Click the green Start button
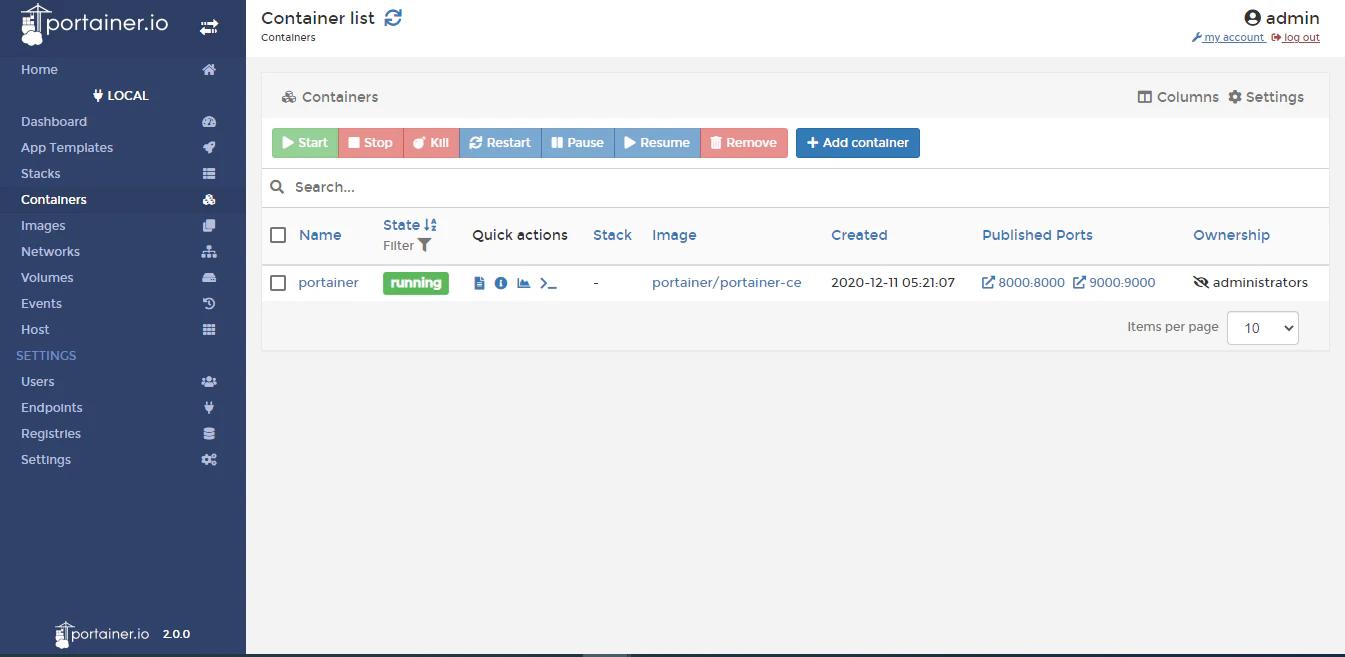Image resolution: width=1345 pixels, height=657 pixels. [x=305, y=143]
